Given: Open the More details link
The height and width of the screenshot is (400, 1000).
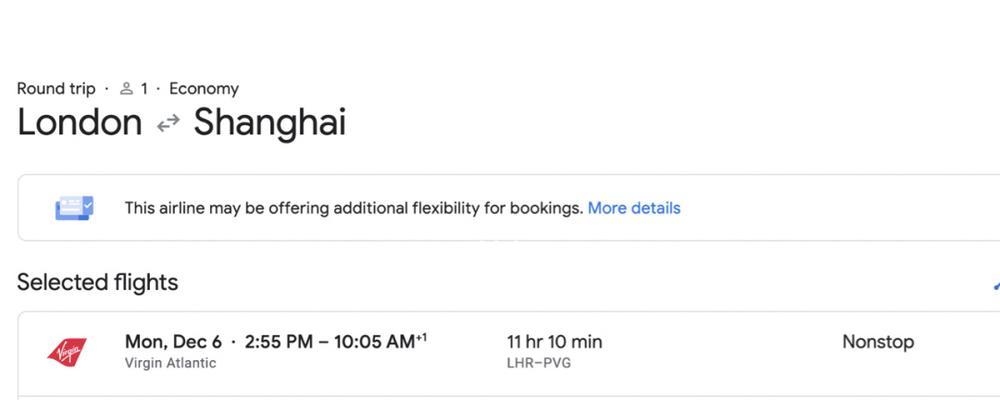Looking at the screenshot, I should tap(634, 208).
